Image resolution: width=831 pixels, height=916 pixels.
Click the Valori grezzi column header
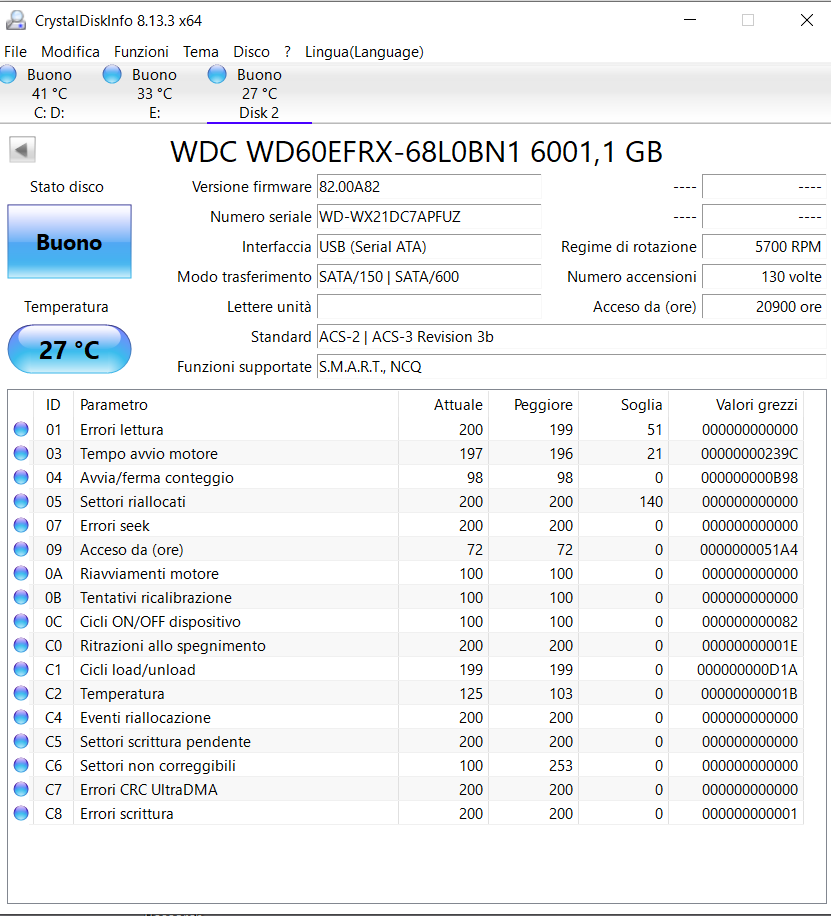[x=736, y=405]
